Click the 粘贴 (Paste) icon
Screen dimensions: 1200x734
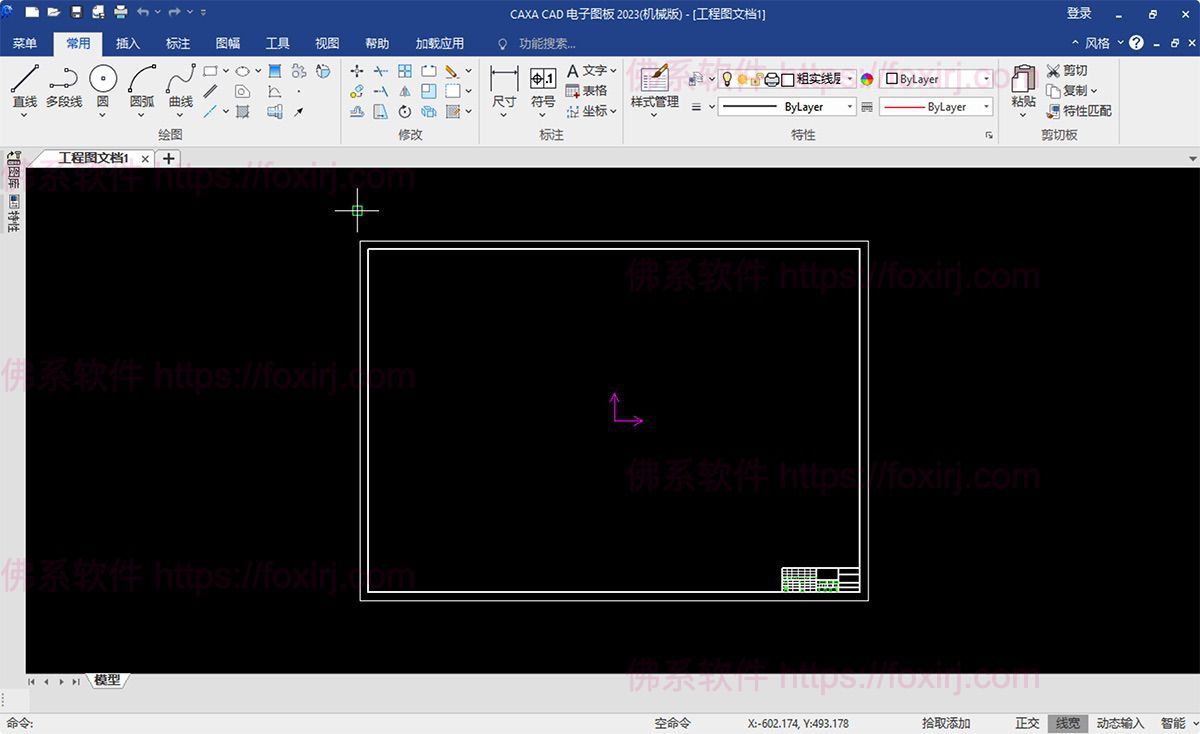point(1023,80)
